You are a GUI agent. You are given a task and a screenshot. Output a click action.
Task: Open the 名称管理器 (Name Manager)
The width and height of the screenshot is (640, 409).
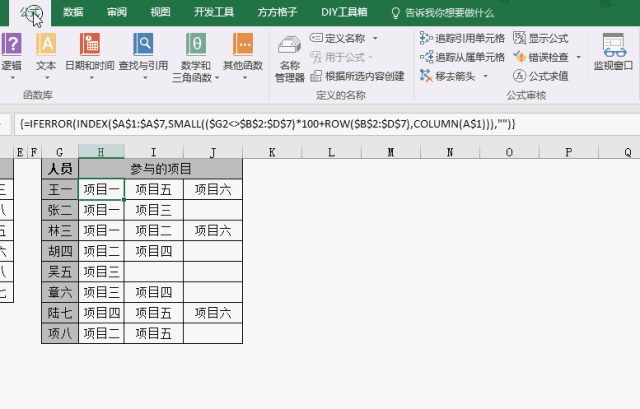point(289,58)
